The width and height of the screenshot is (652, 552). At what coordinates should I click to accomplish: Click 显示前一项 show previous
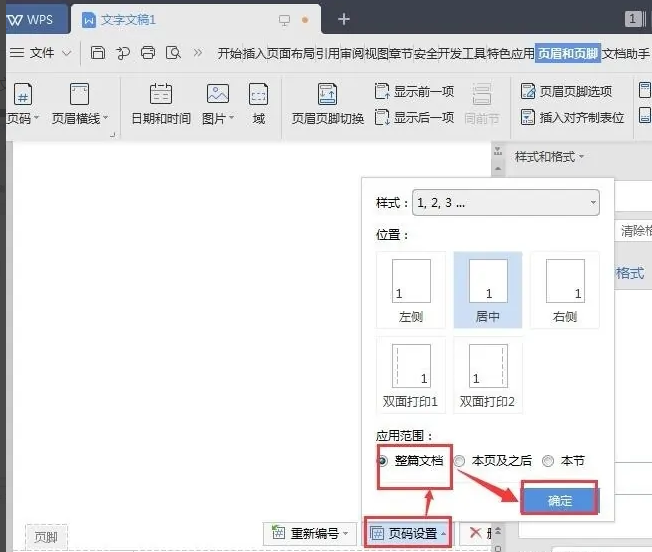coord(414,91)
